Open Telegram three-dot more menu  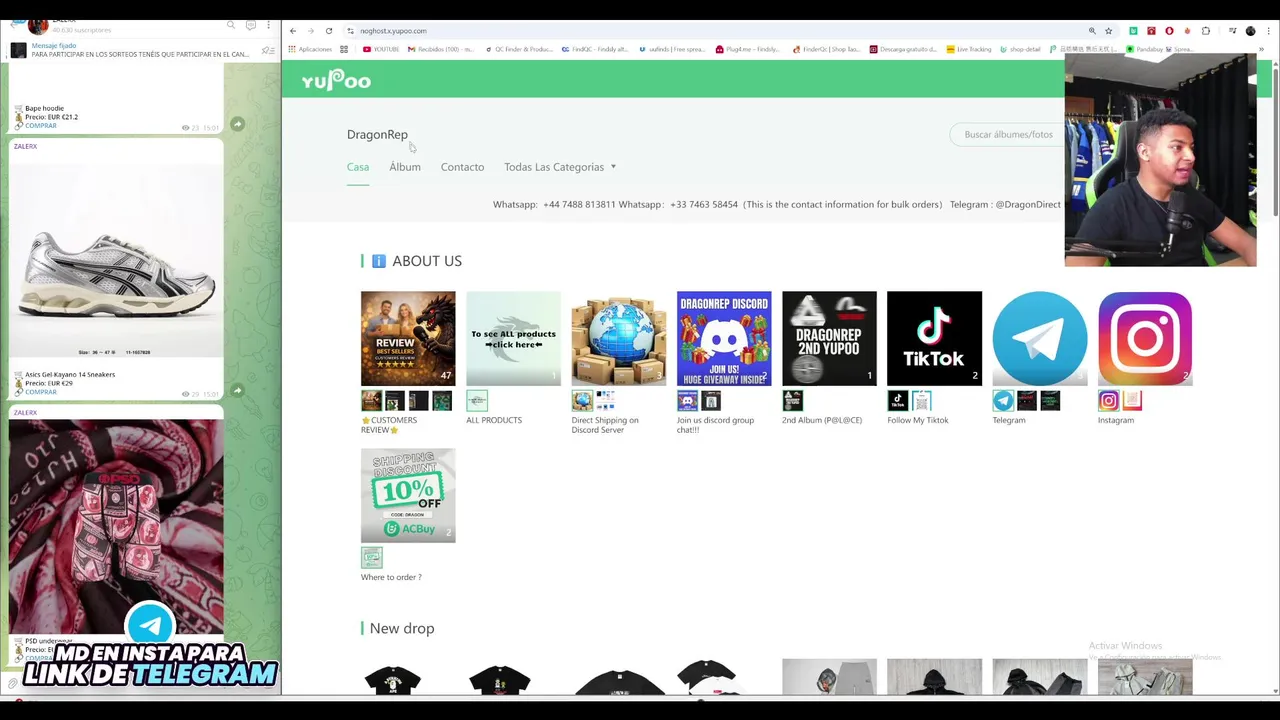(x=268, y=25)
